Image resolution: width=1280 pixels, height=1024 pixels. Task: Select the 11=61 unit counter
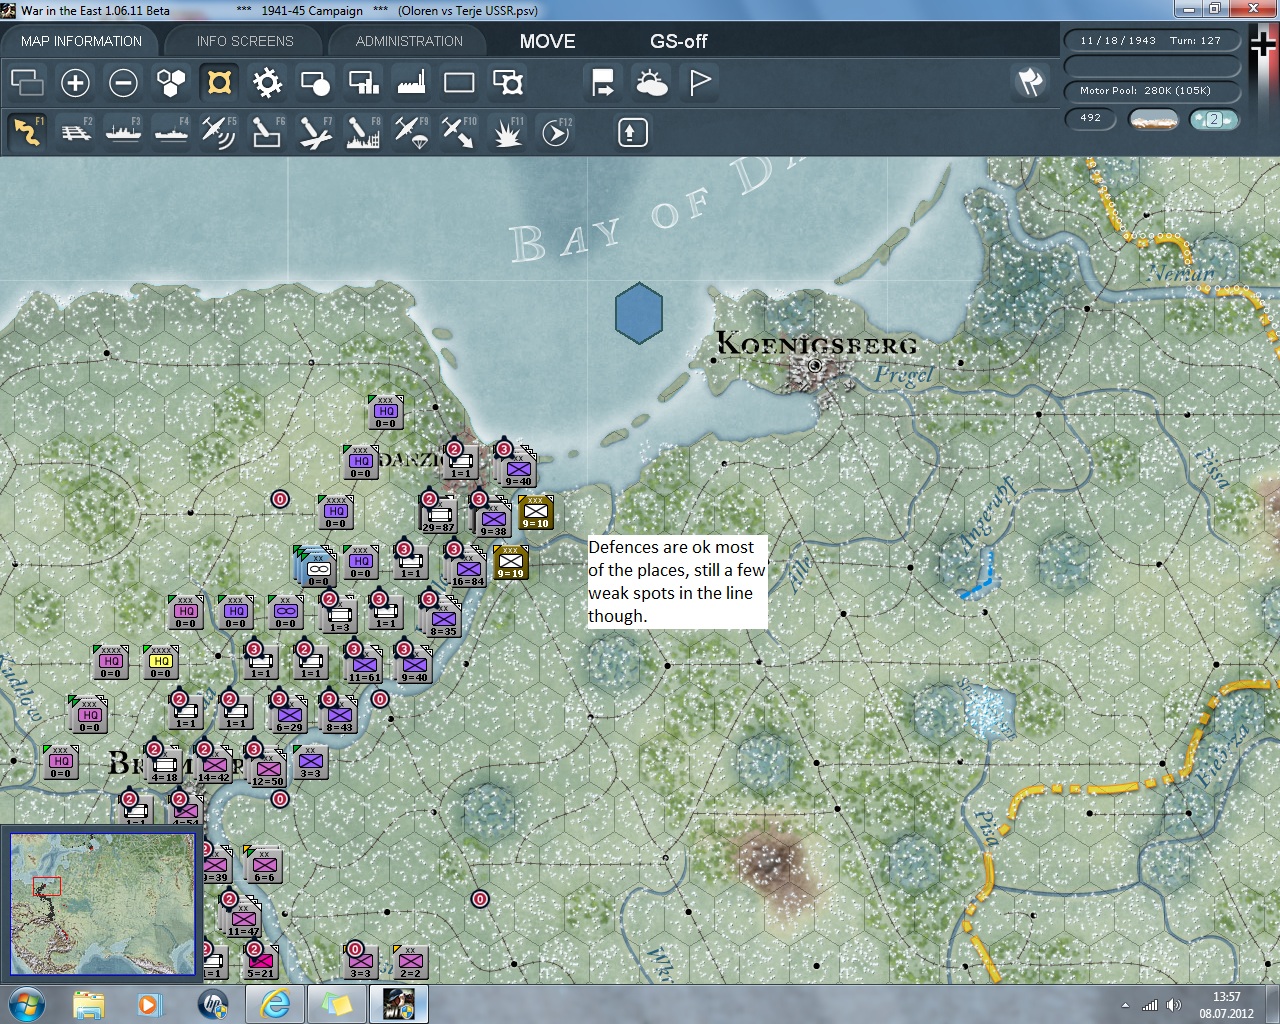pyautogui.click(x=364, y=666)
